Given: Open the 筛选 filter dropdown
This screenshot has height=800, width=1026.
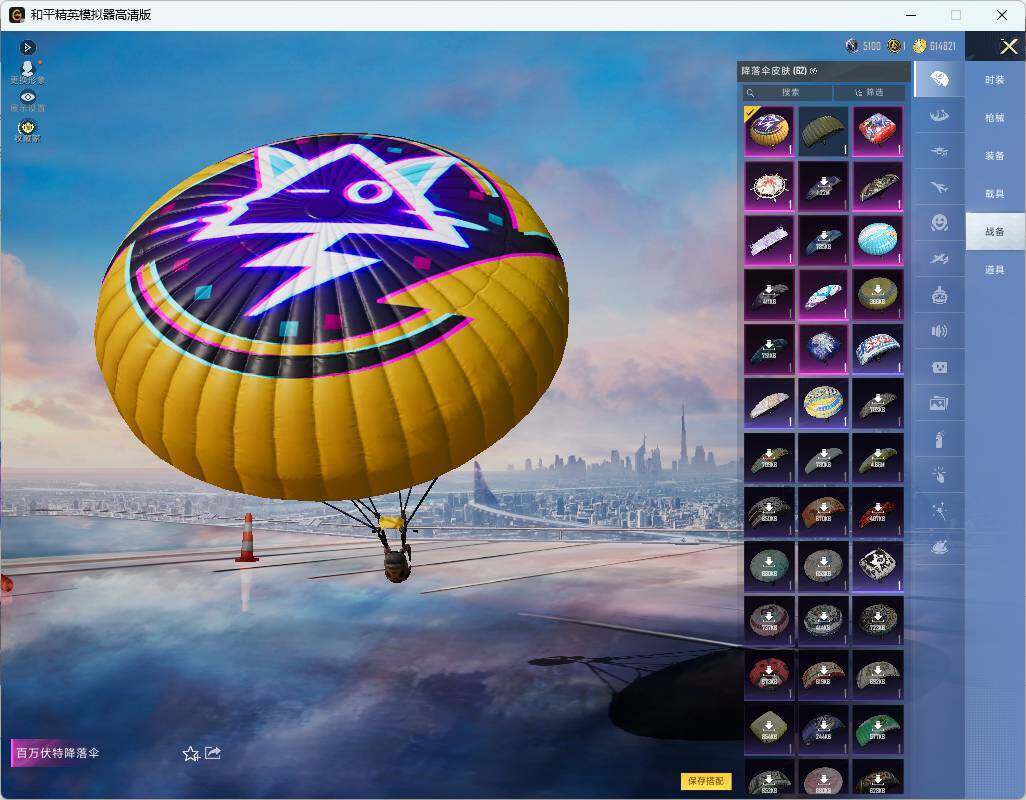Looking at the screenshot, I should (x=870, y=92).
